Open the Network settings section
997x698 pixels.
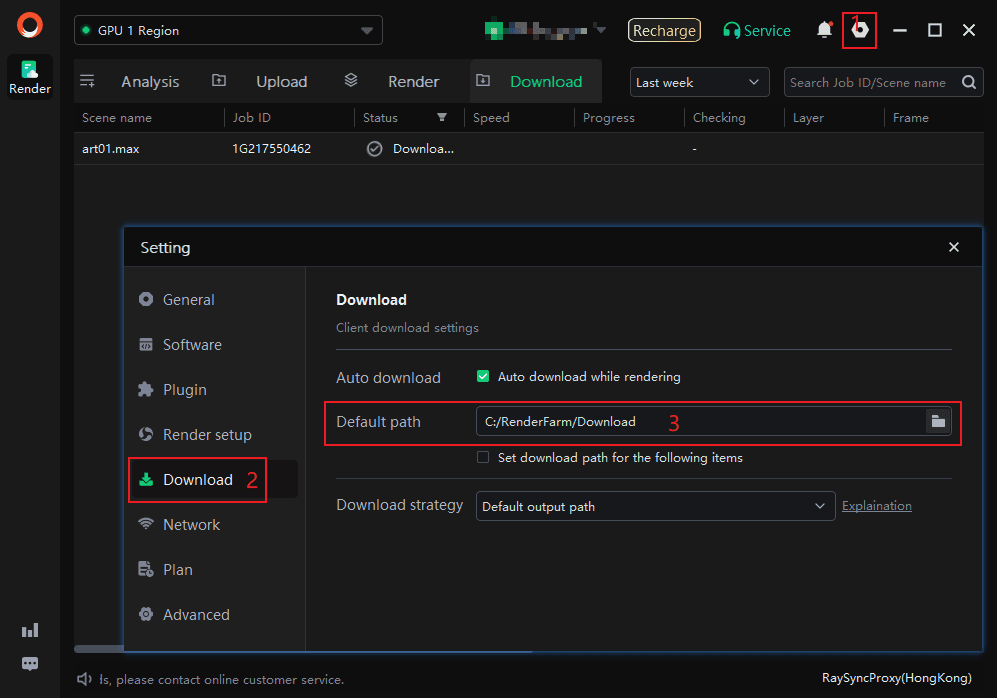[191, 525]
